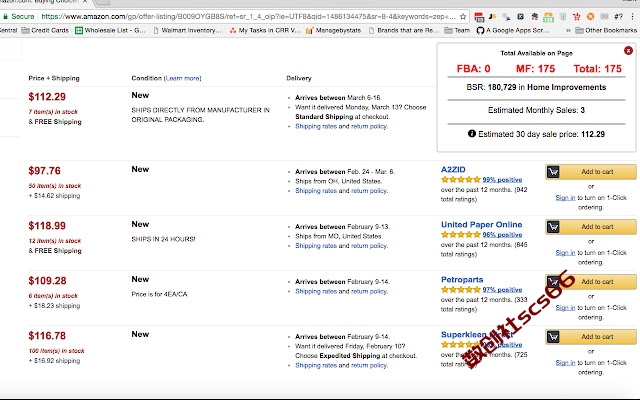Viewport: 640px width, 400px height.
Task: Add the United Paper Online offer to cart
Action: 591,227
